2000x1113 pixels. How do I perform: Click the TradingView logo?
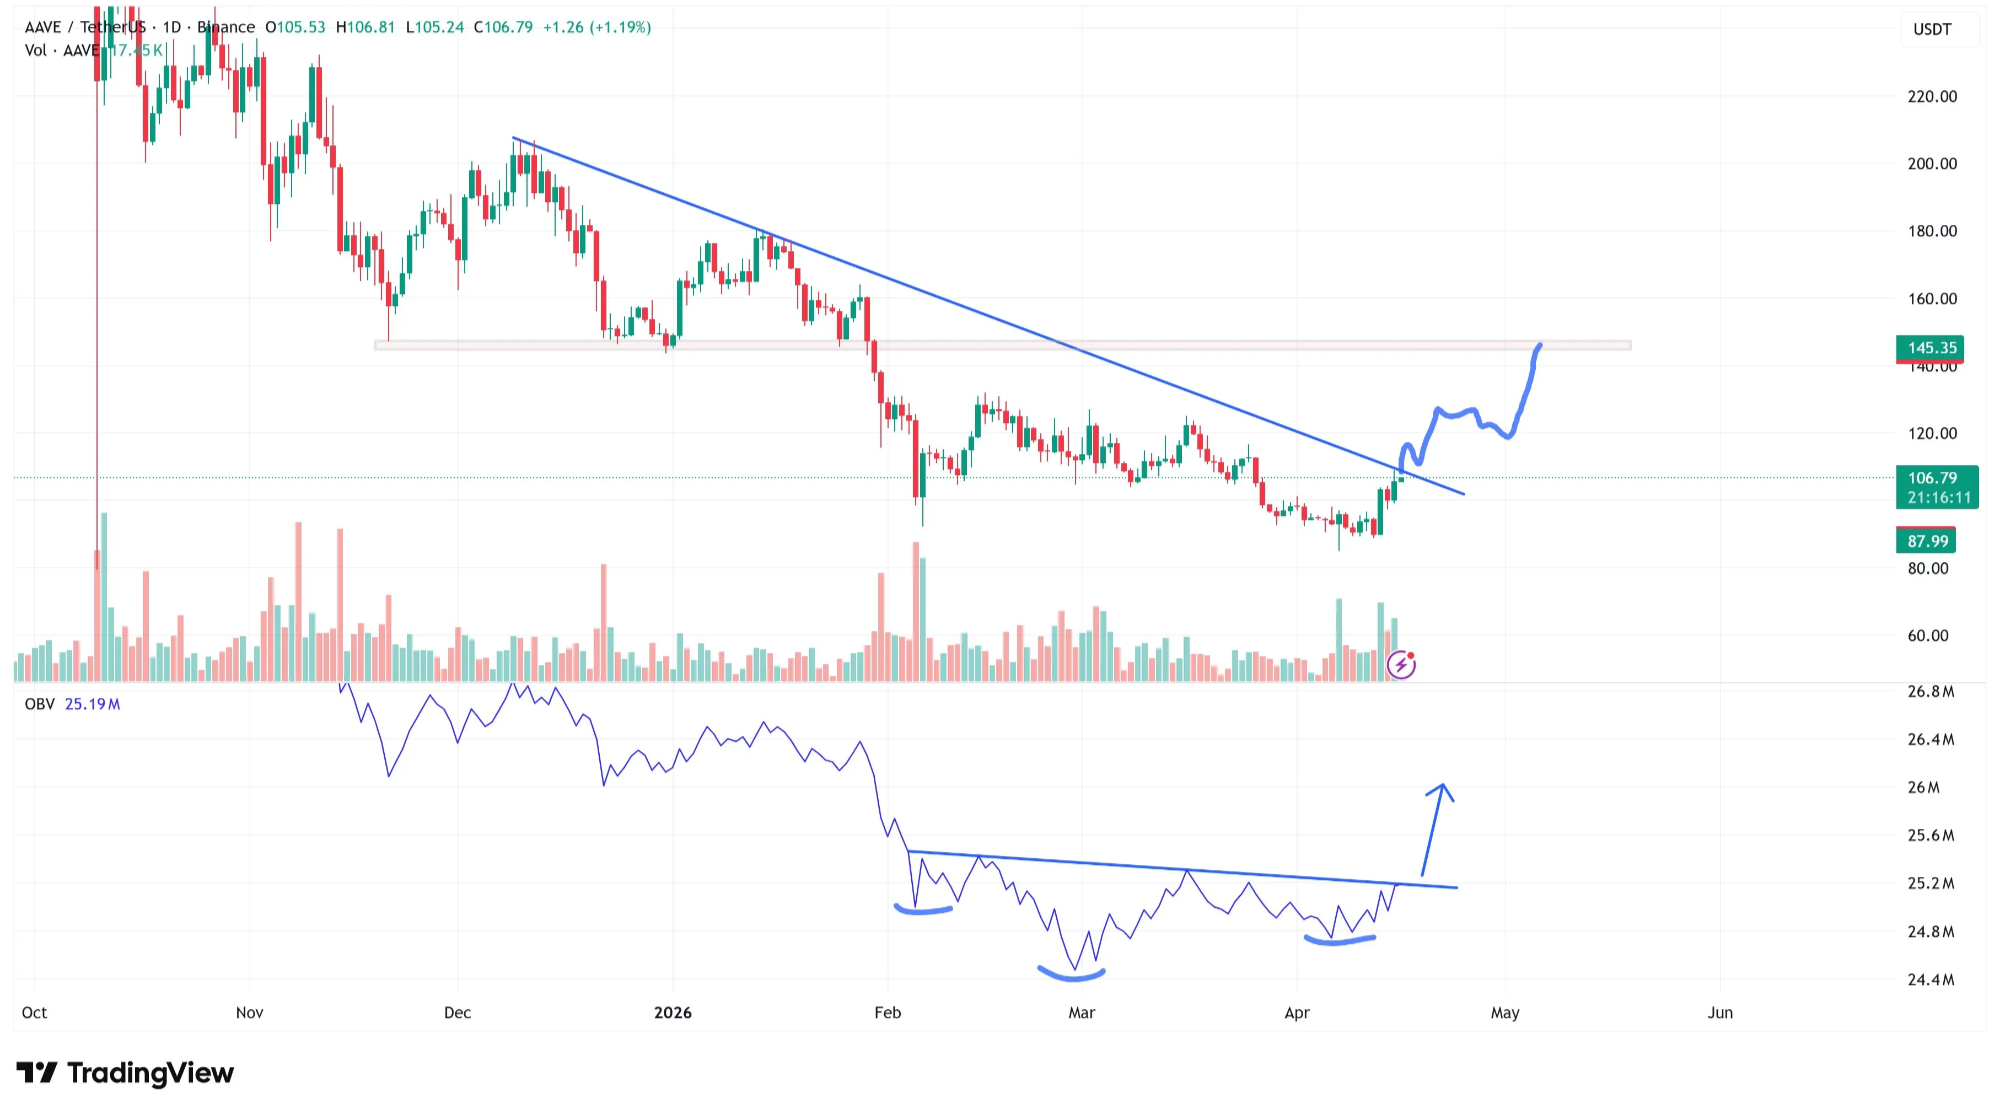[125, 1073]
